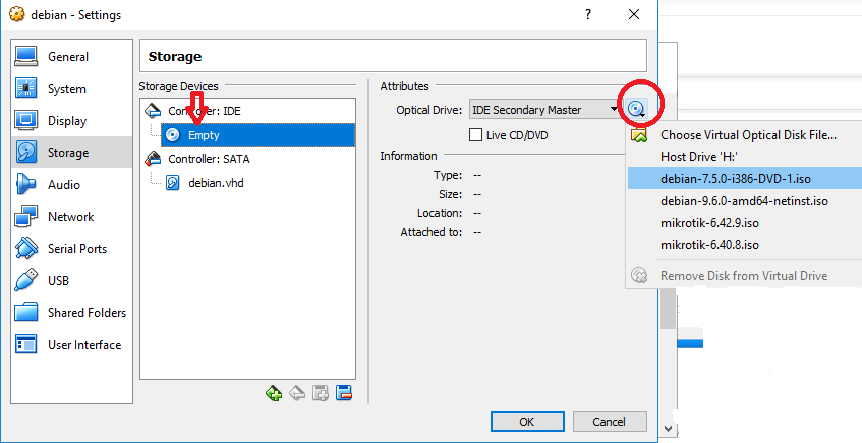
Task: Click the background window scrollbar down arrow
Action: coord(668,428)
